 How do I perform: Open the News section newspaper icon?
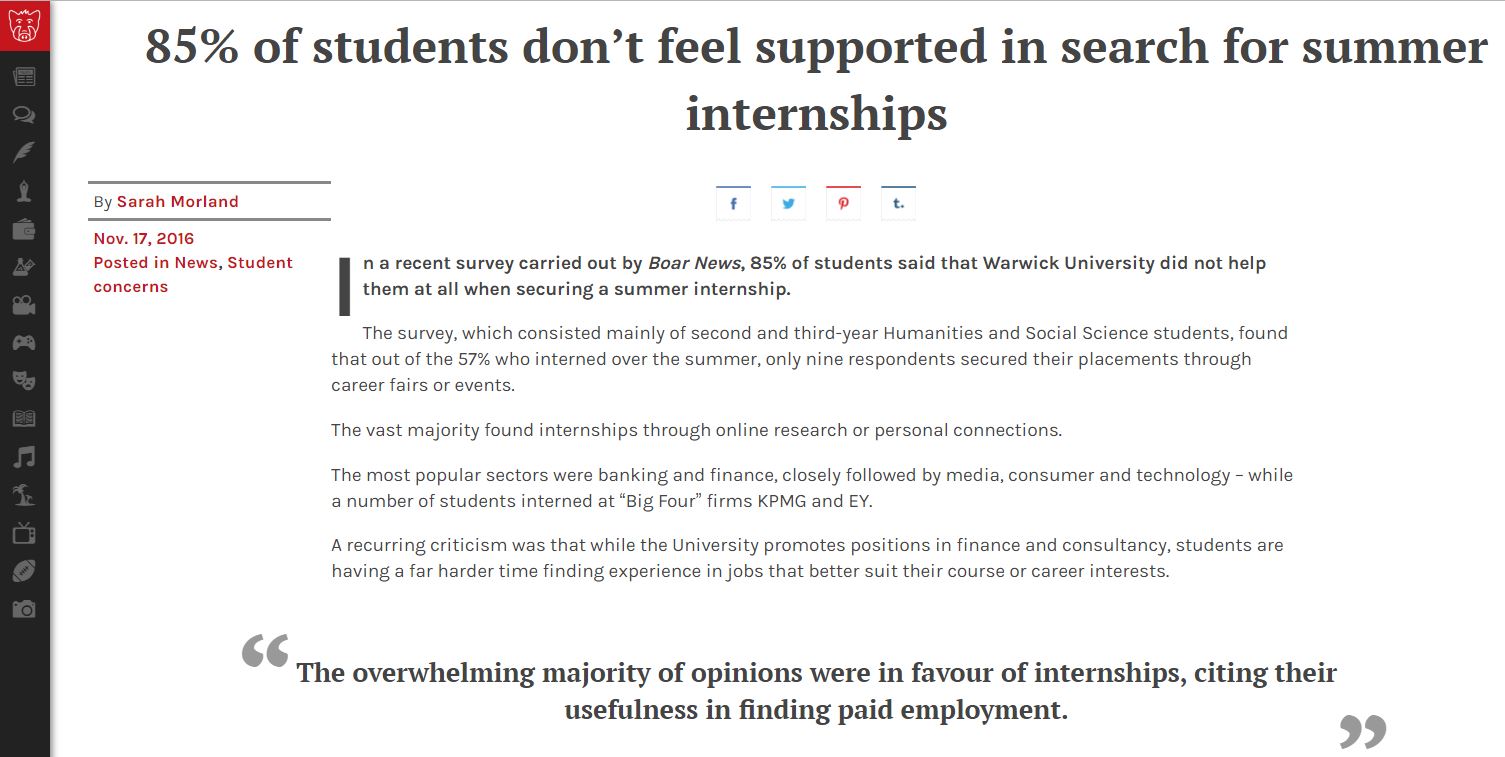pos(24,77)
